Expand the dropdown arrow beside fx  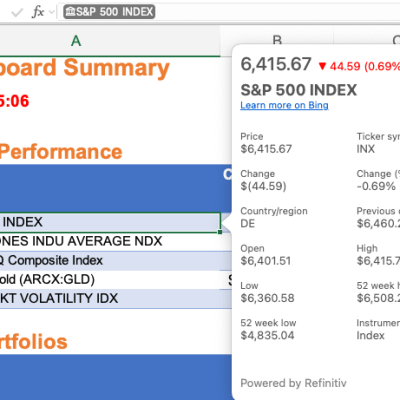[x=51, y=13]
